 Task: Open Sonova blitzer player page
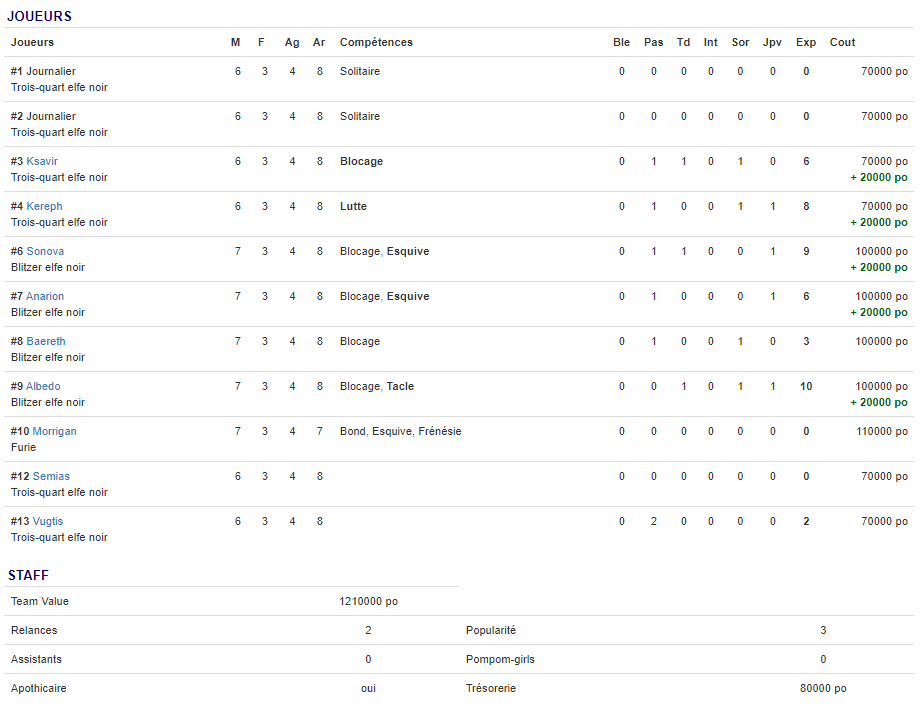45,251
